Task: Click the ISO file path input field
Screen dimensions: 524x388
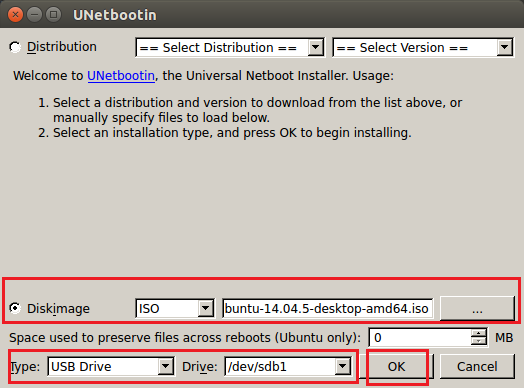Action: 328,308
